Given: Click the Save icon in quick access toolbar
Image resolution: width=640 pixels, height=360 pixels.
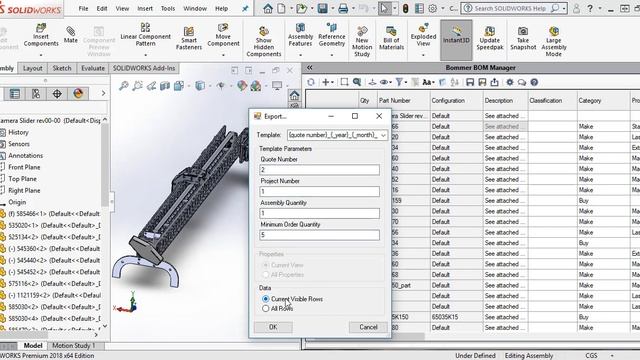Looking at the screenshot, I should pos(322,8).
